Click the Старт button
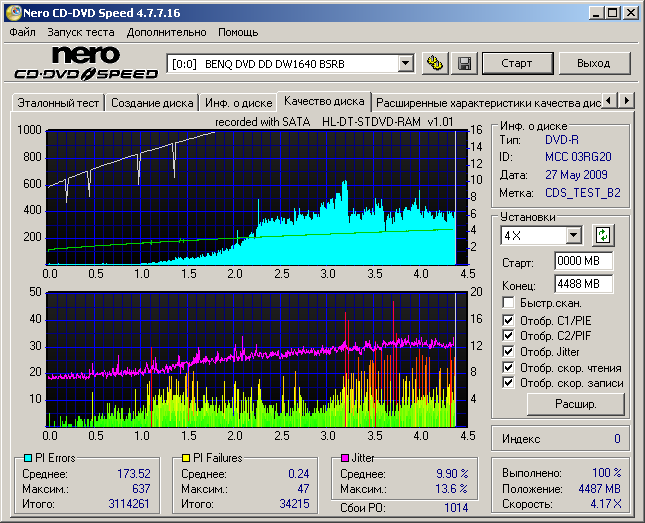 [517, 63]
